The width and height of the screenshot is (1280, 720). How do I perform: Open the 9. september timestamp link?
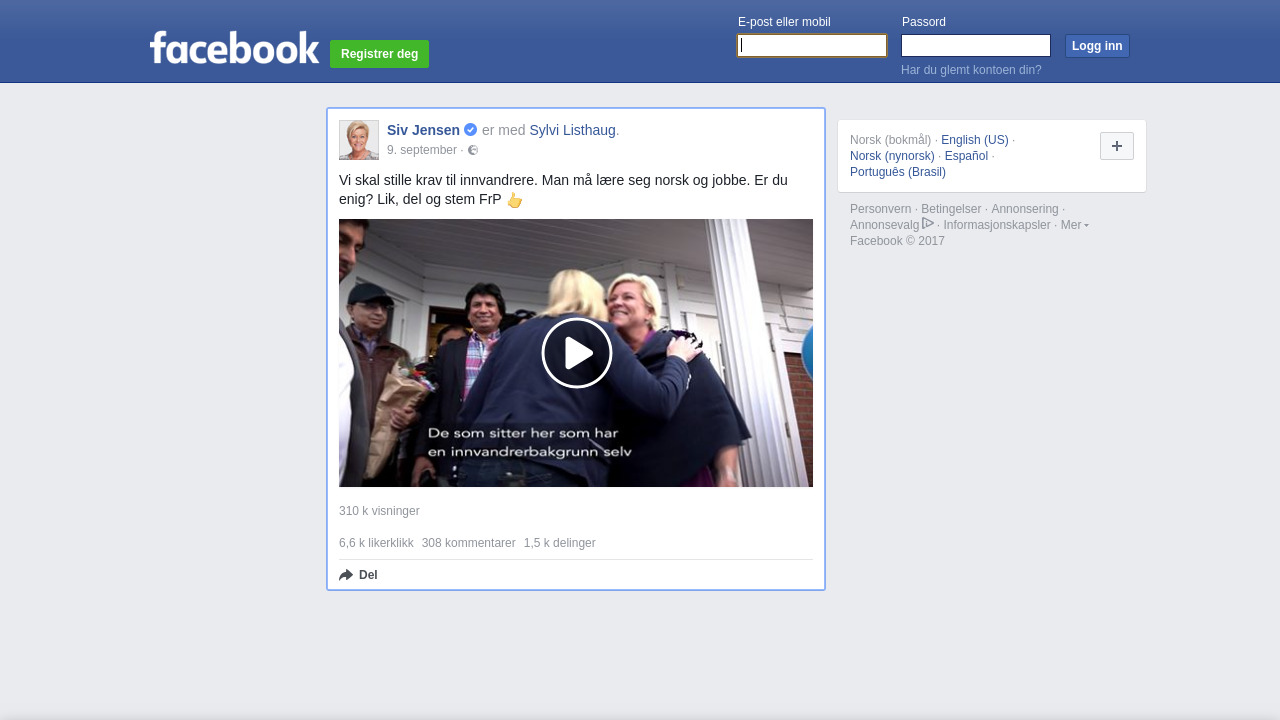click(422, 150)
